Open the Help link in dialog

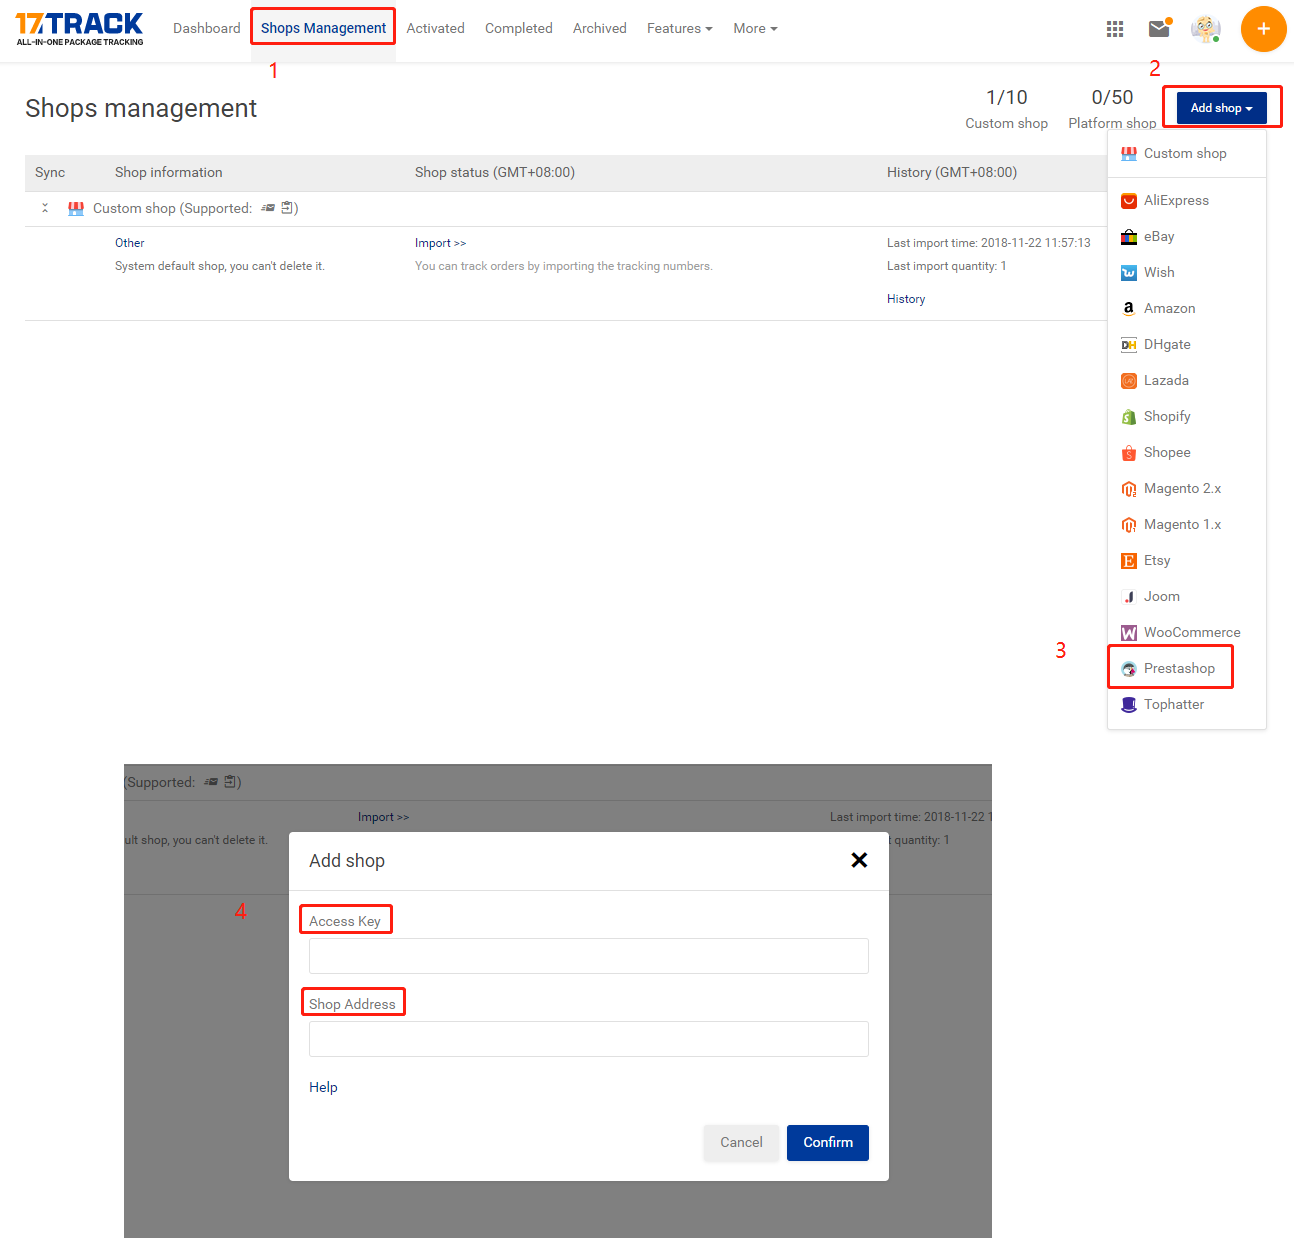(x=323, y=1087)
